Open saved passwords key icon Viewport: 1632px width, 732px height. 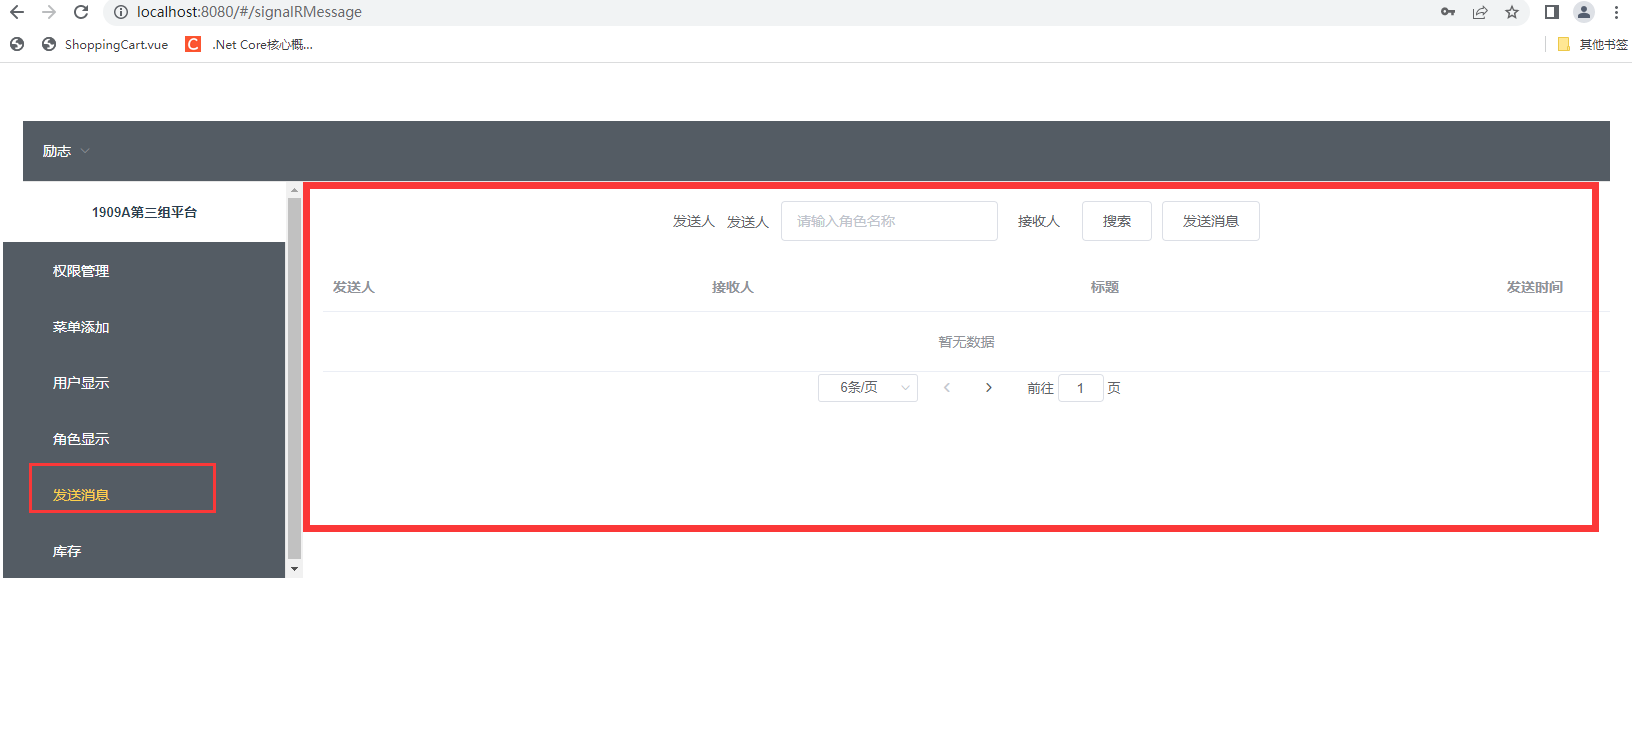[1448, 12]
